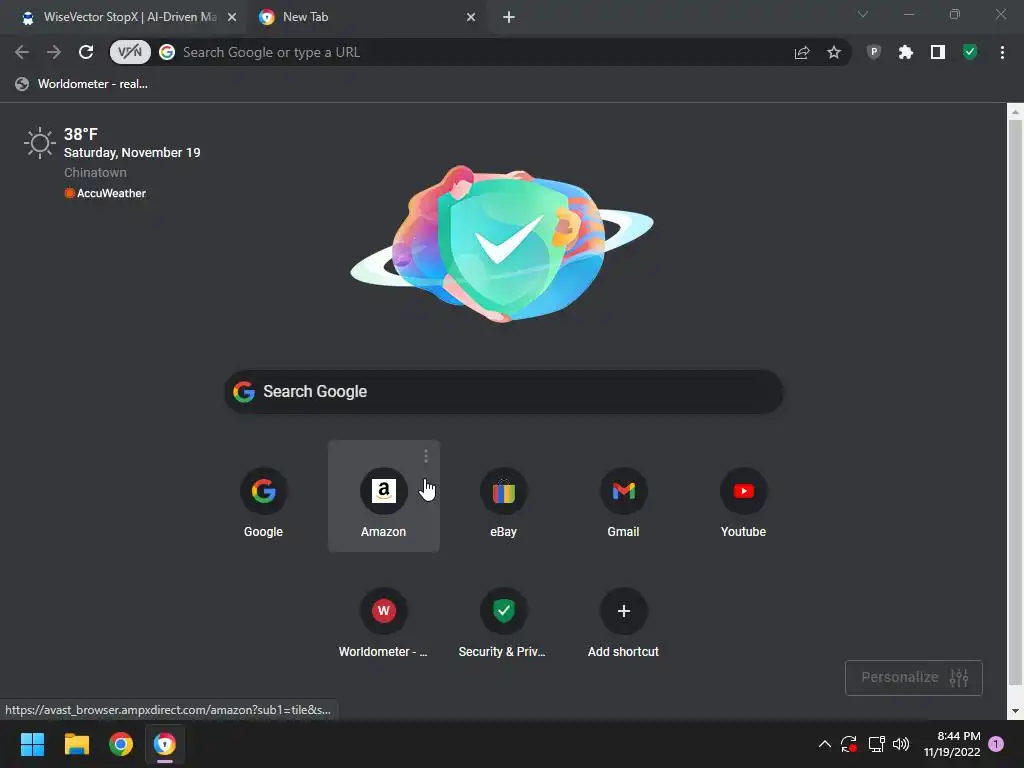Open Avast green checkmark security icon

(x=970, y=52)
